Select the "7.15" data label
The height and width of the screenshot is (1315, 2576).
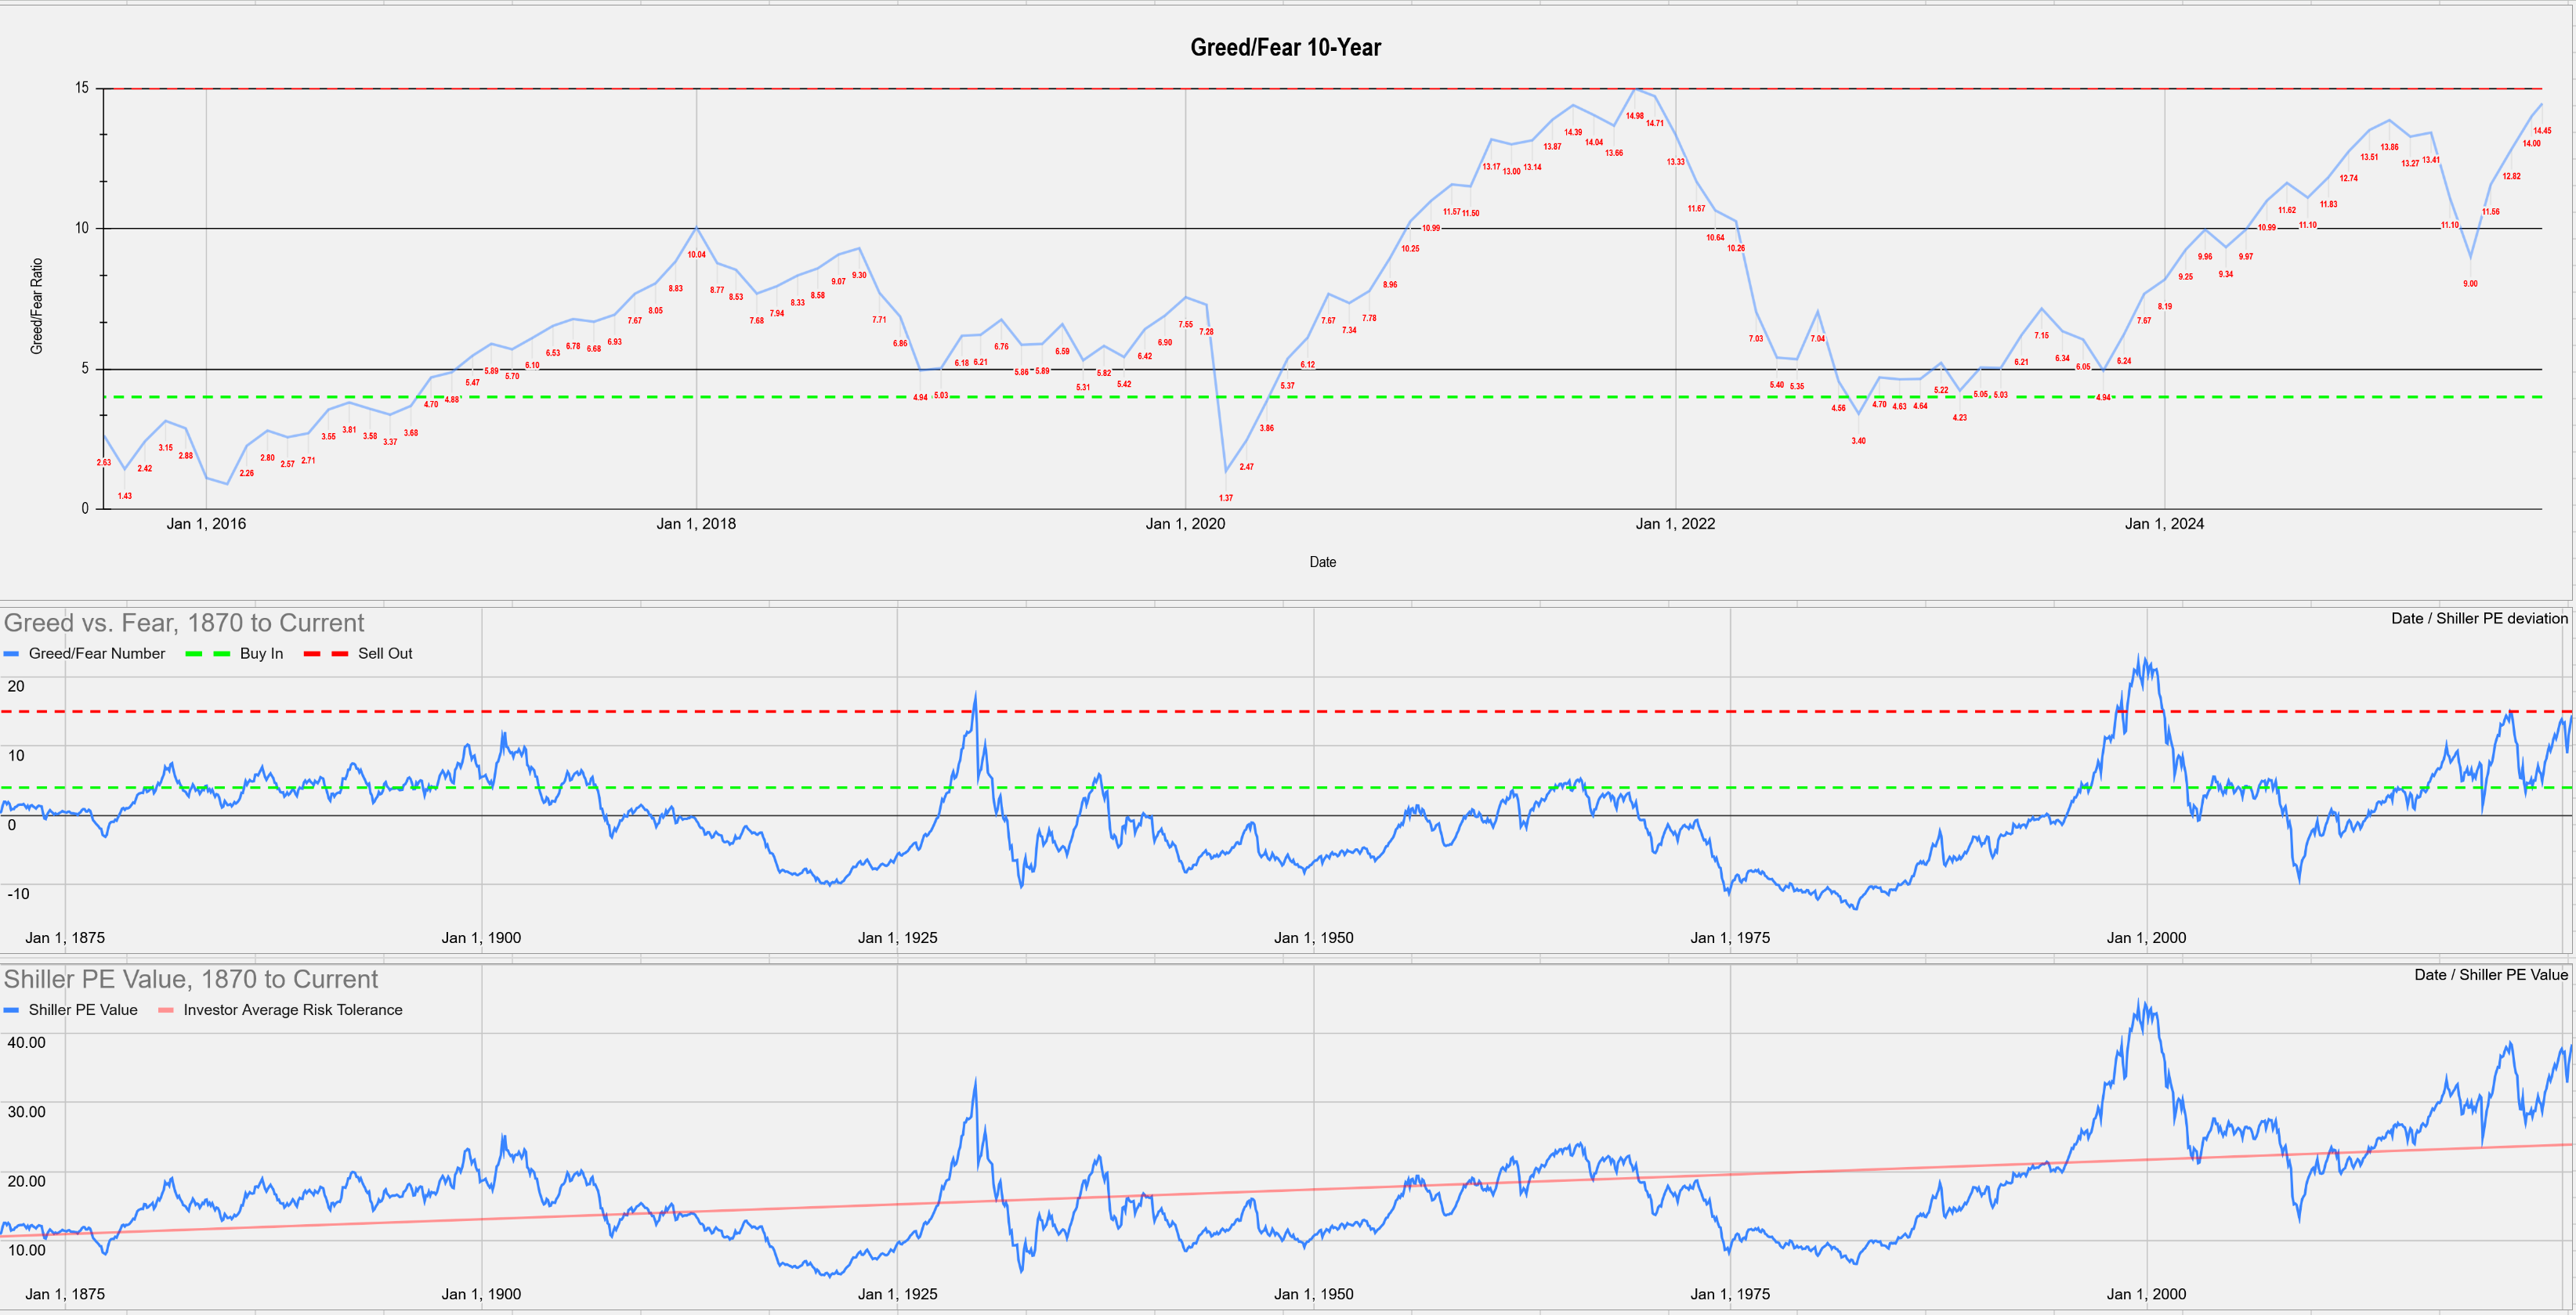(2041, 336)
